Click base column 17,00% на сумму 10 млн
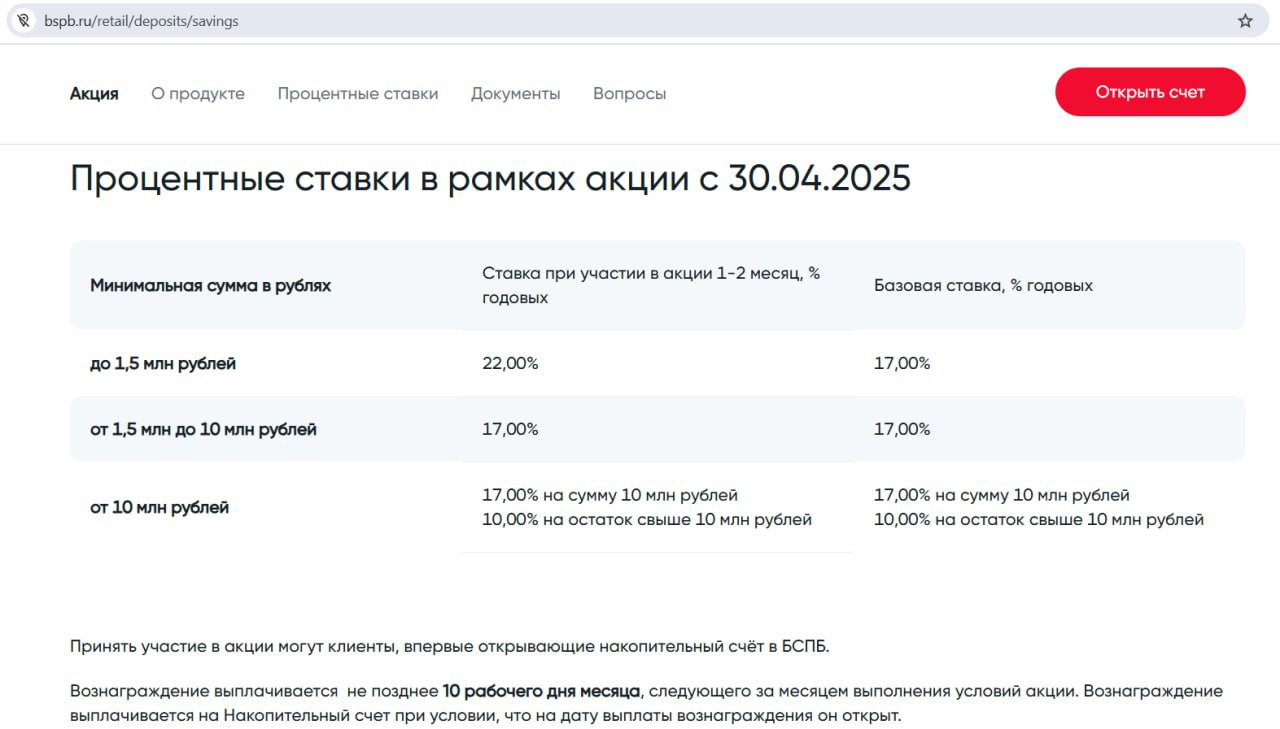This screenshot has height=729, width=1280. [x=1002, y=495]
